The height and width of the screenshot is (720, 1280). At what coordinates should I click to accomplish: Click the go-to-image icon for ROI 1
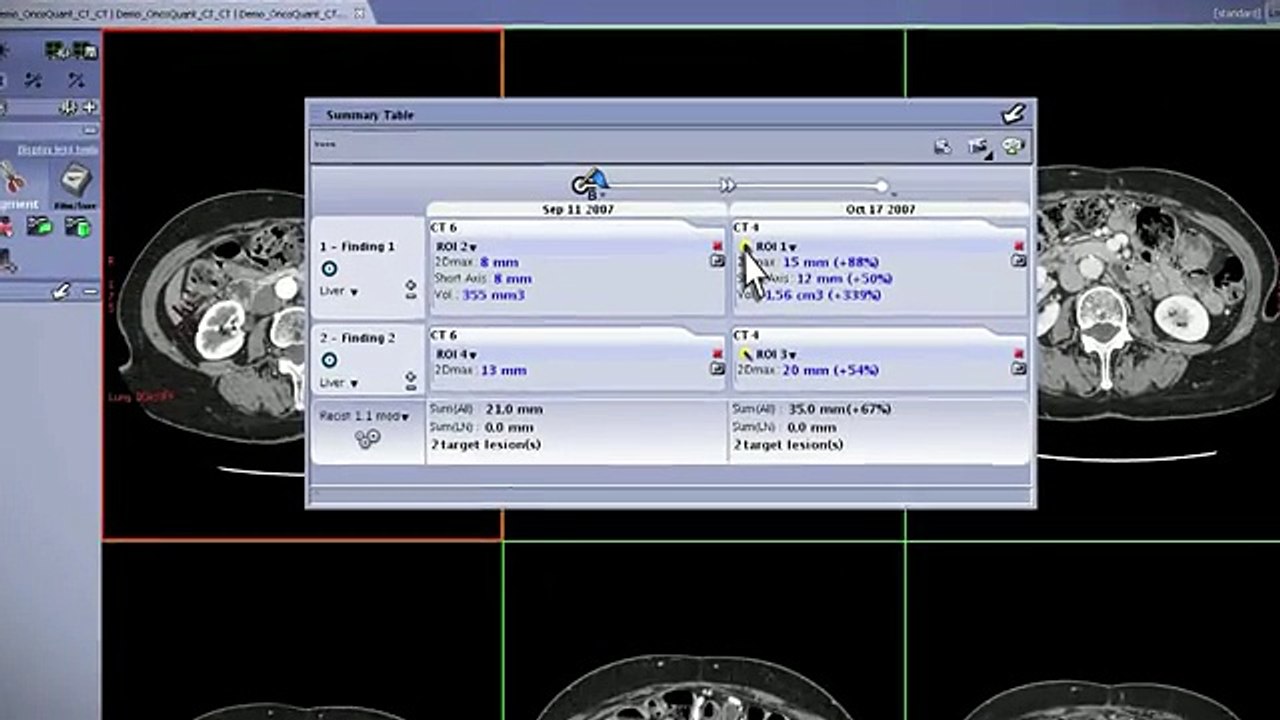pyautogui.click(x=1019, y=260)
